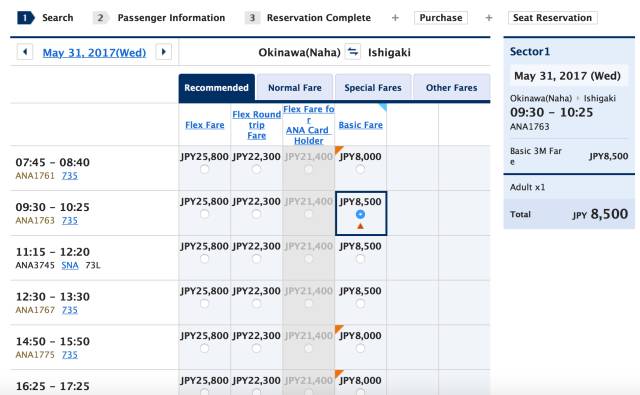Swap Okinawa and Ishigaki route direction
640x395 pixels.
[353, 52]
